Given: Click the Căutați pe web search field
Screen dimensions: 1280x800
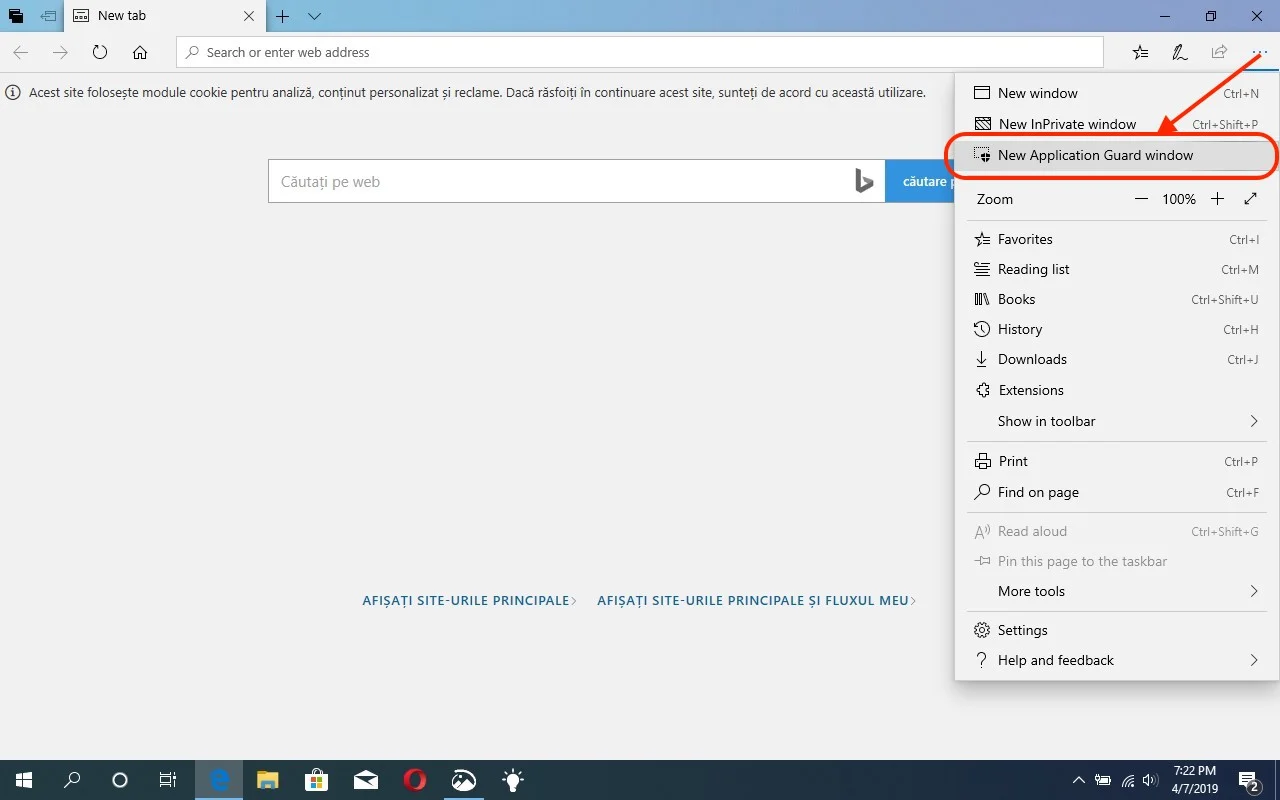Looking at the screenshot, I should (560, 182).
